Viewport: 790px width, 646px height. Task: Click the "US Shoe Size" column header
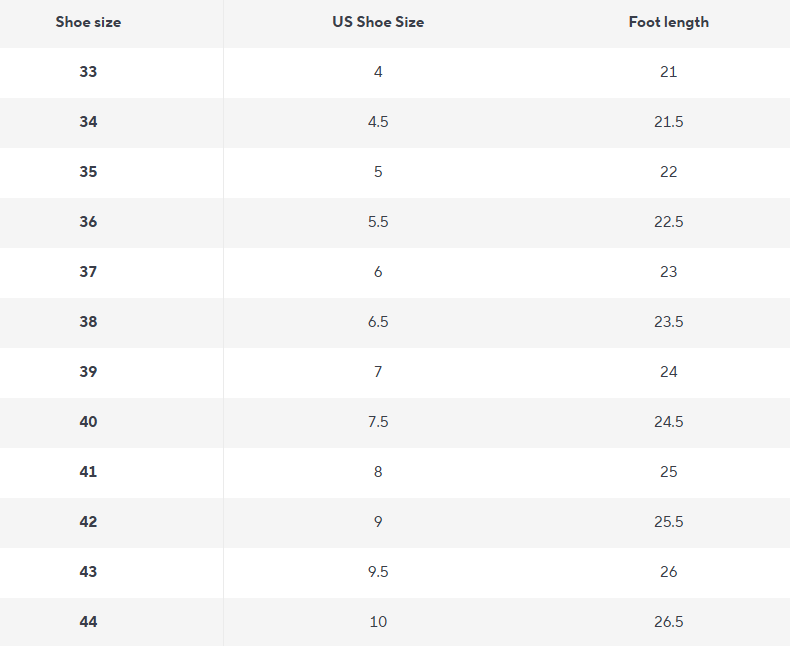point(378,22)
